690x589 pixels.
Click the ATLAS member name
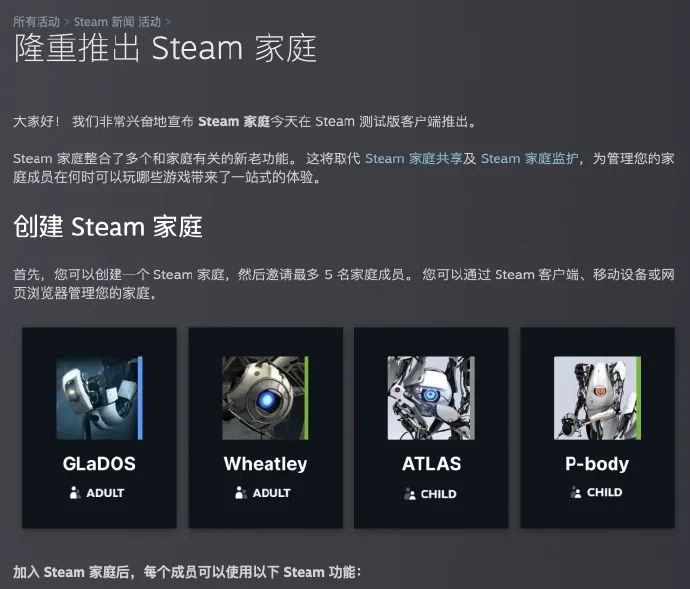(431, 464)
